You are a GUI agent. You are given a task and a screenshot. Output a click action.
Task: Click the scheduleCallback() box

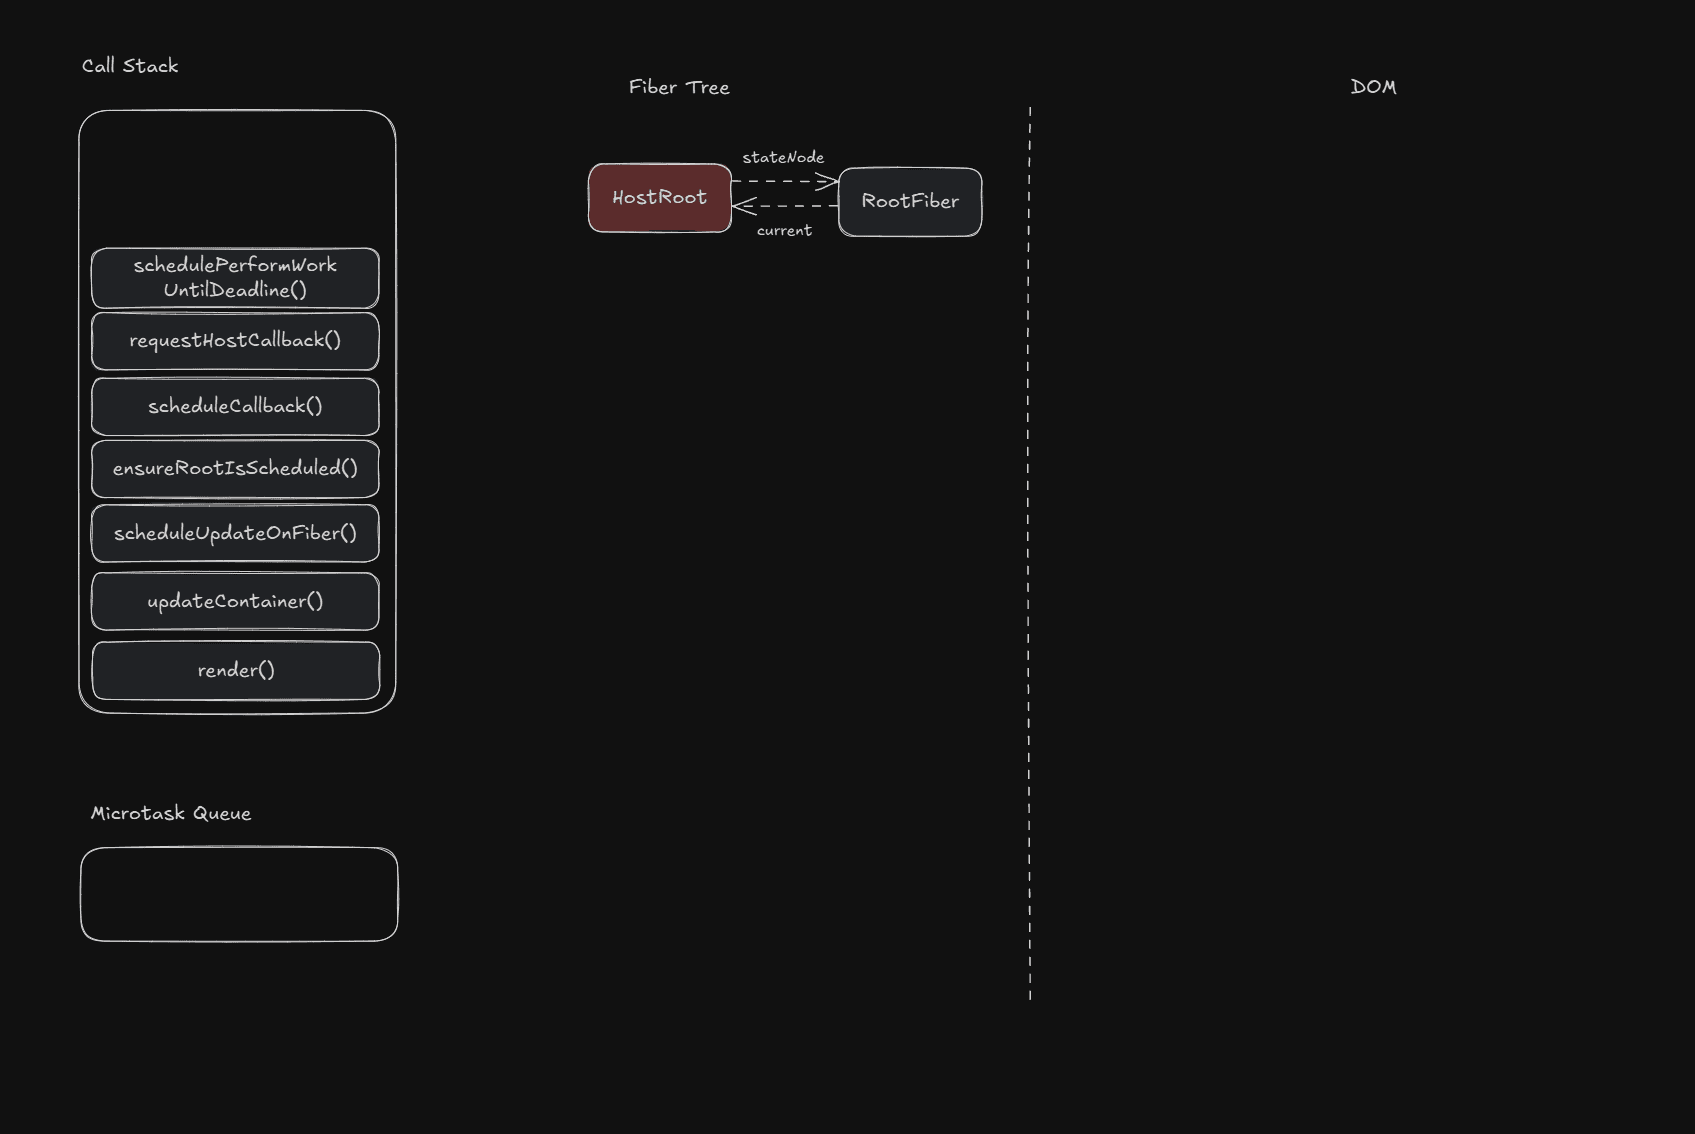click(235, 407)
